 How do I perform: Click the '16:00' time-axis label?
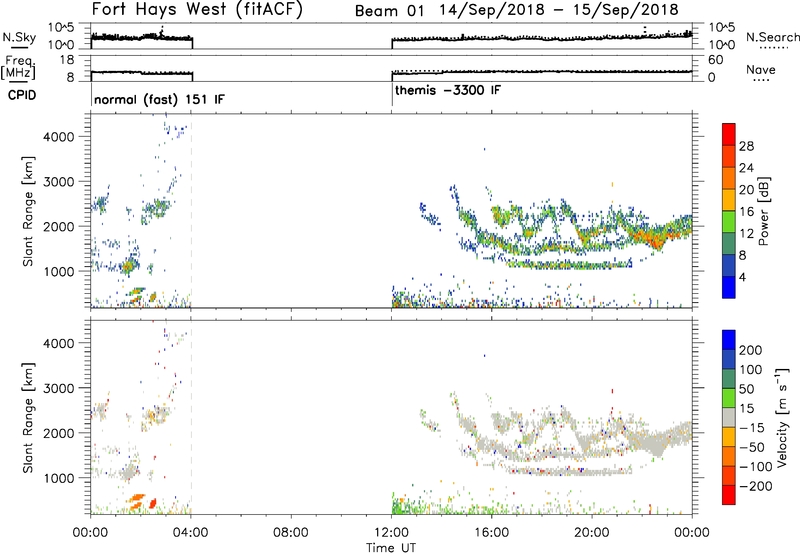pyautogui.click(x=491, y=533)
